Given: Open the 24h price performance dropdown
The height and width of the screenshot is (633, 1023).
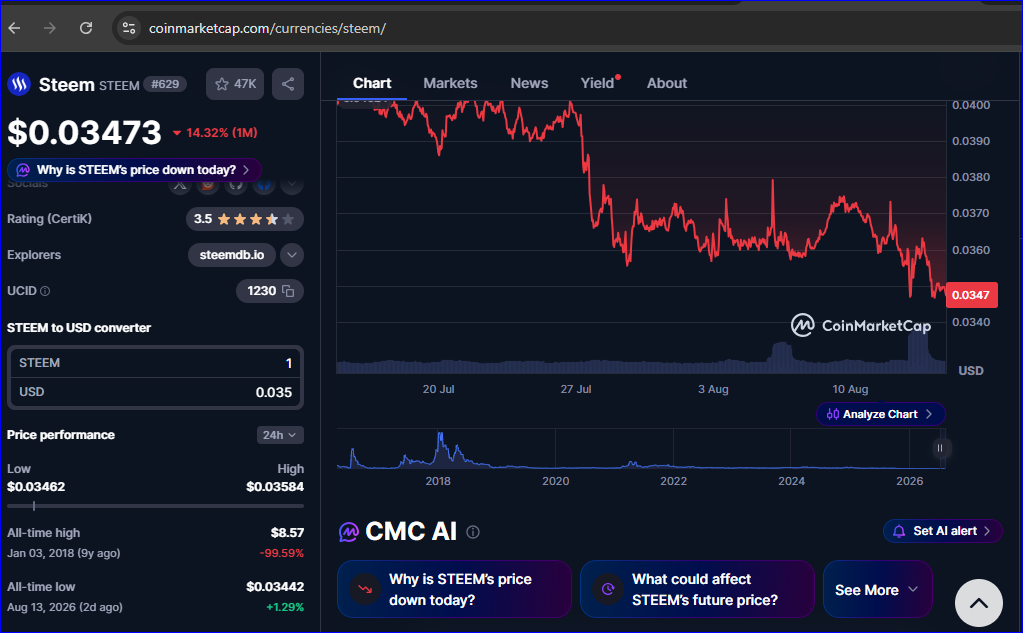Looking at the screenshot, I should click(280, 435).
